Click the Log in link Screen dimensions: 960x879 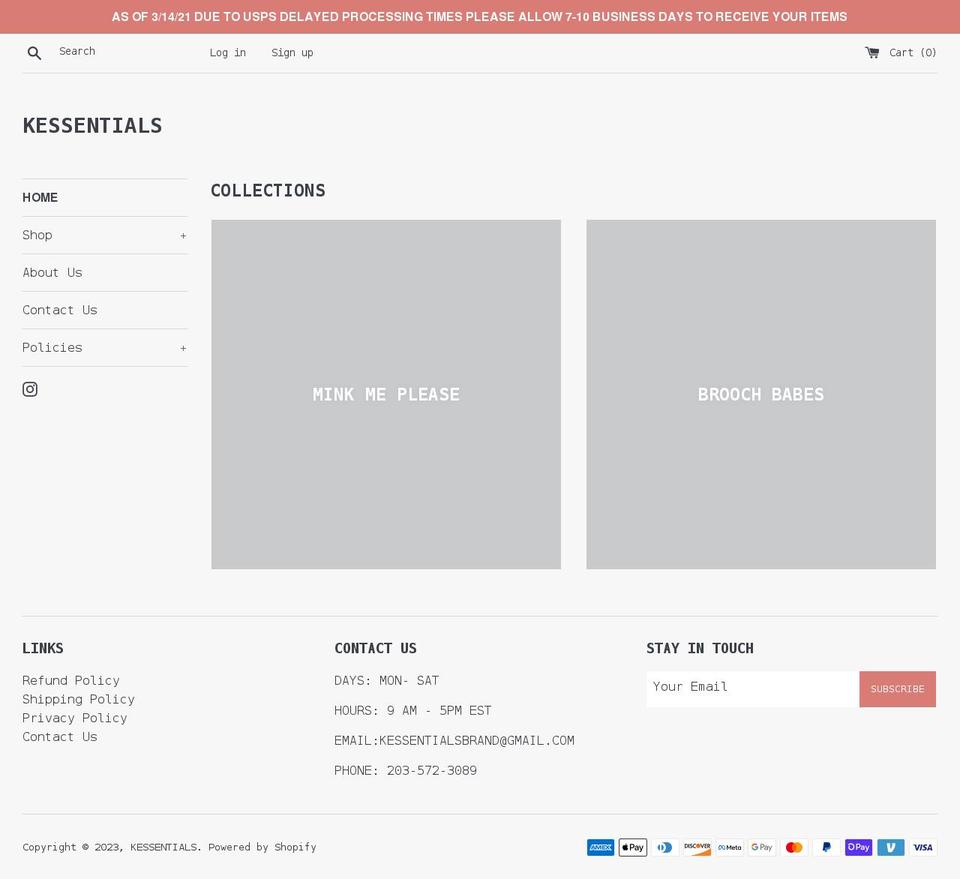coord(228,53)
